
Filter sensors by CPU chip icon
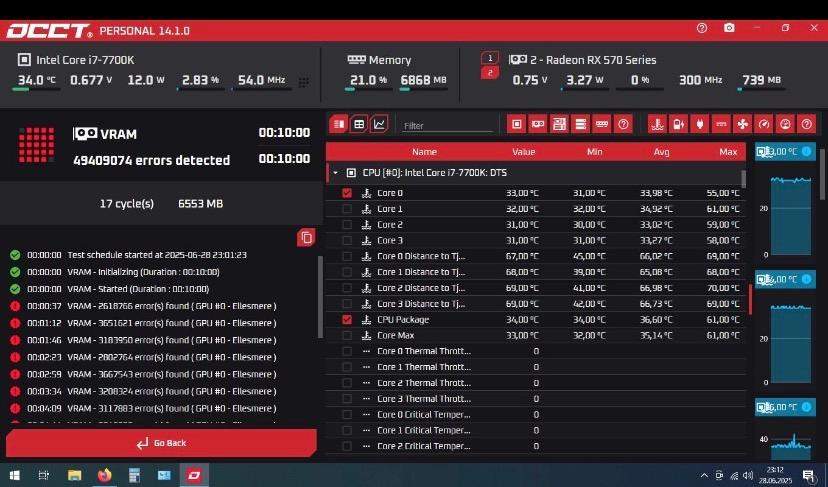click(516, 124)
